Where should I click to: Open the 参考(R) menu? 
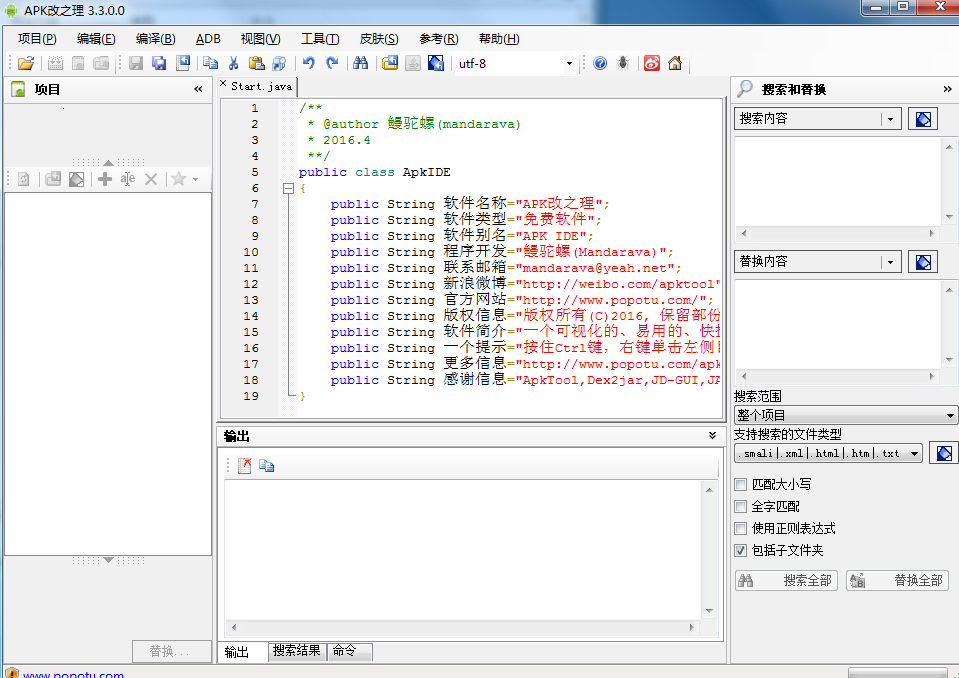(x=439, y=39)
